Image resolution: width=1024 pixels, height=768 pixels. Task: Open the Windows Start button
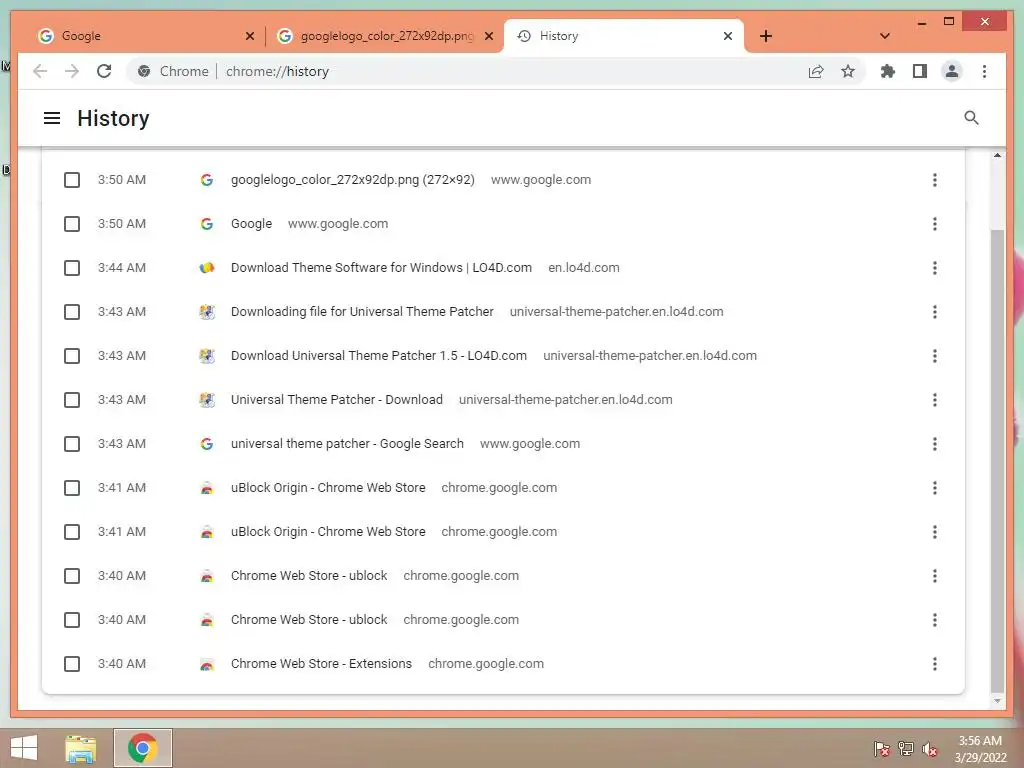[x=24, y=748]
